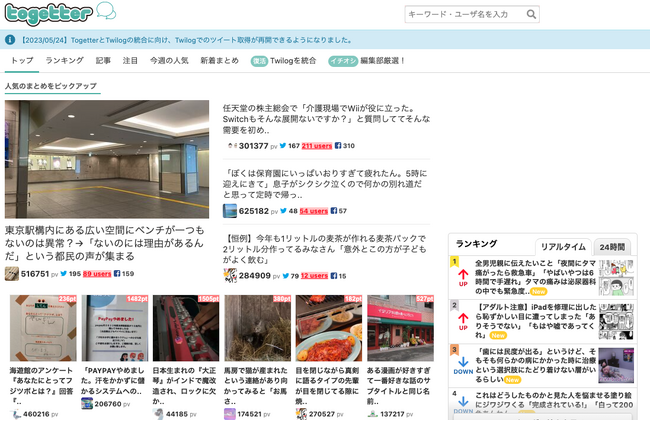Click the author avatar beside 625182 pv

tap(230, 211)
